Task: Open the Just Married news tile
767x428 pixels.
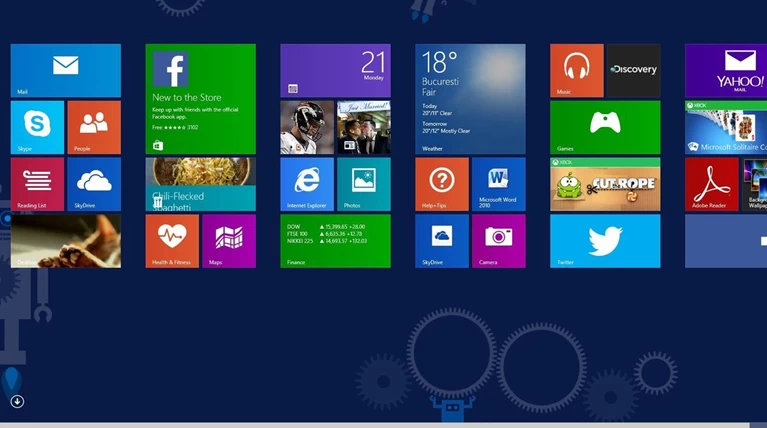Action: point(364,127)
